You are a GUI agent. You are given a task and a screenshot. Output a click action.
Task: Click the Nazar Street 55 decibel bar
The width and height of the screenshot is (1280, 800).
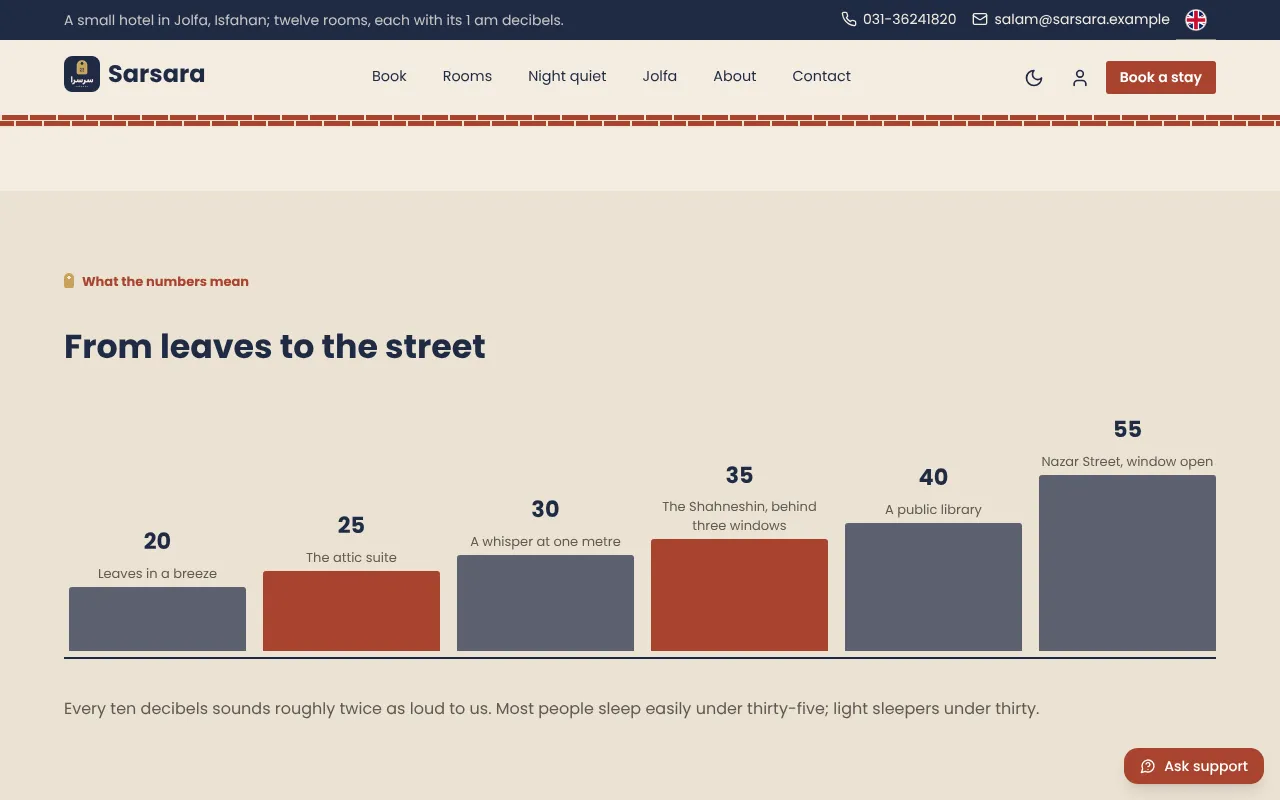click(x=1127, y=563)
